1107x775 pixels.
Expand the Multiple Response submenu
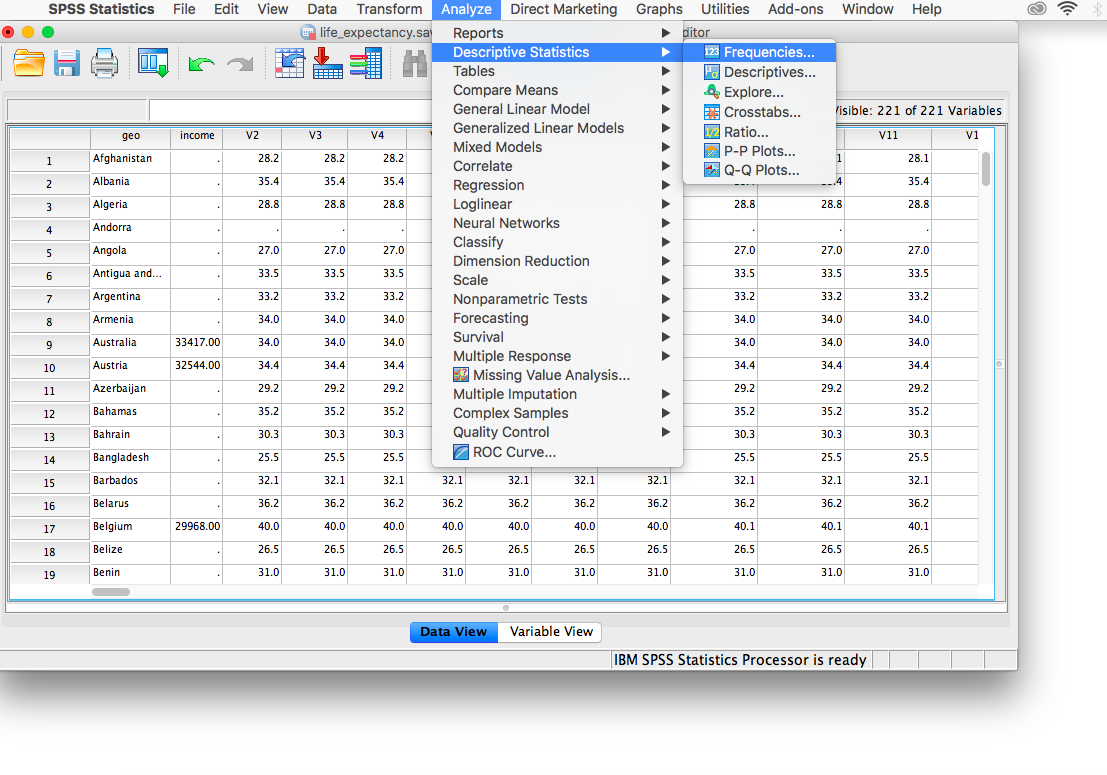pyautogui.click(x=557, y=357)
